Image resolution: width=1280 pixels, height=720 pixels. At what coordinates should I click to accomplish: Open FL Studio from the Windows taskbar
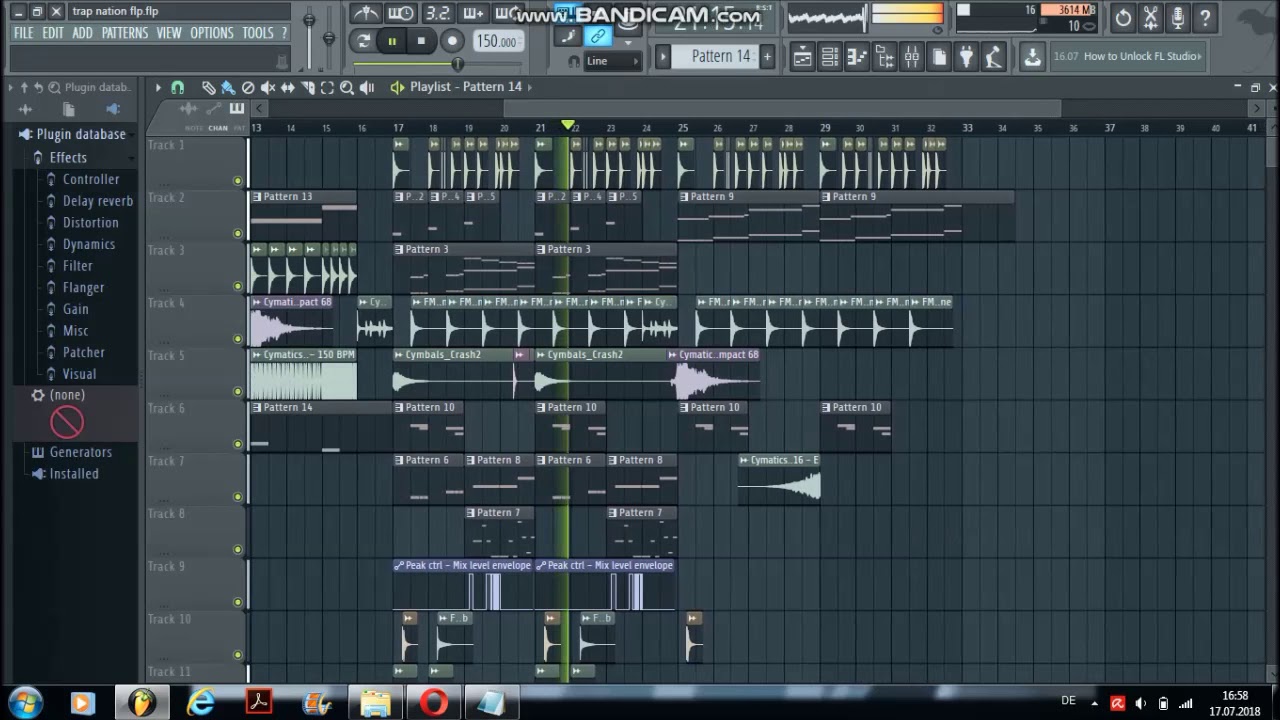coord(142,702)
